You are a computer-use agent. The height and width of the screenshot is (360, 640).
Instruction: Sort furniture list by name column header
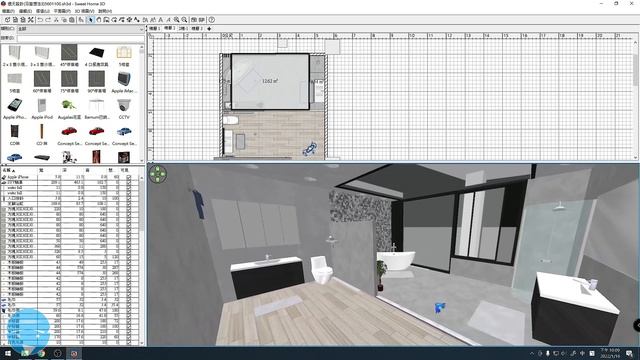(19, 170)
